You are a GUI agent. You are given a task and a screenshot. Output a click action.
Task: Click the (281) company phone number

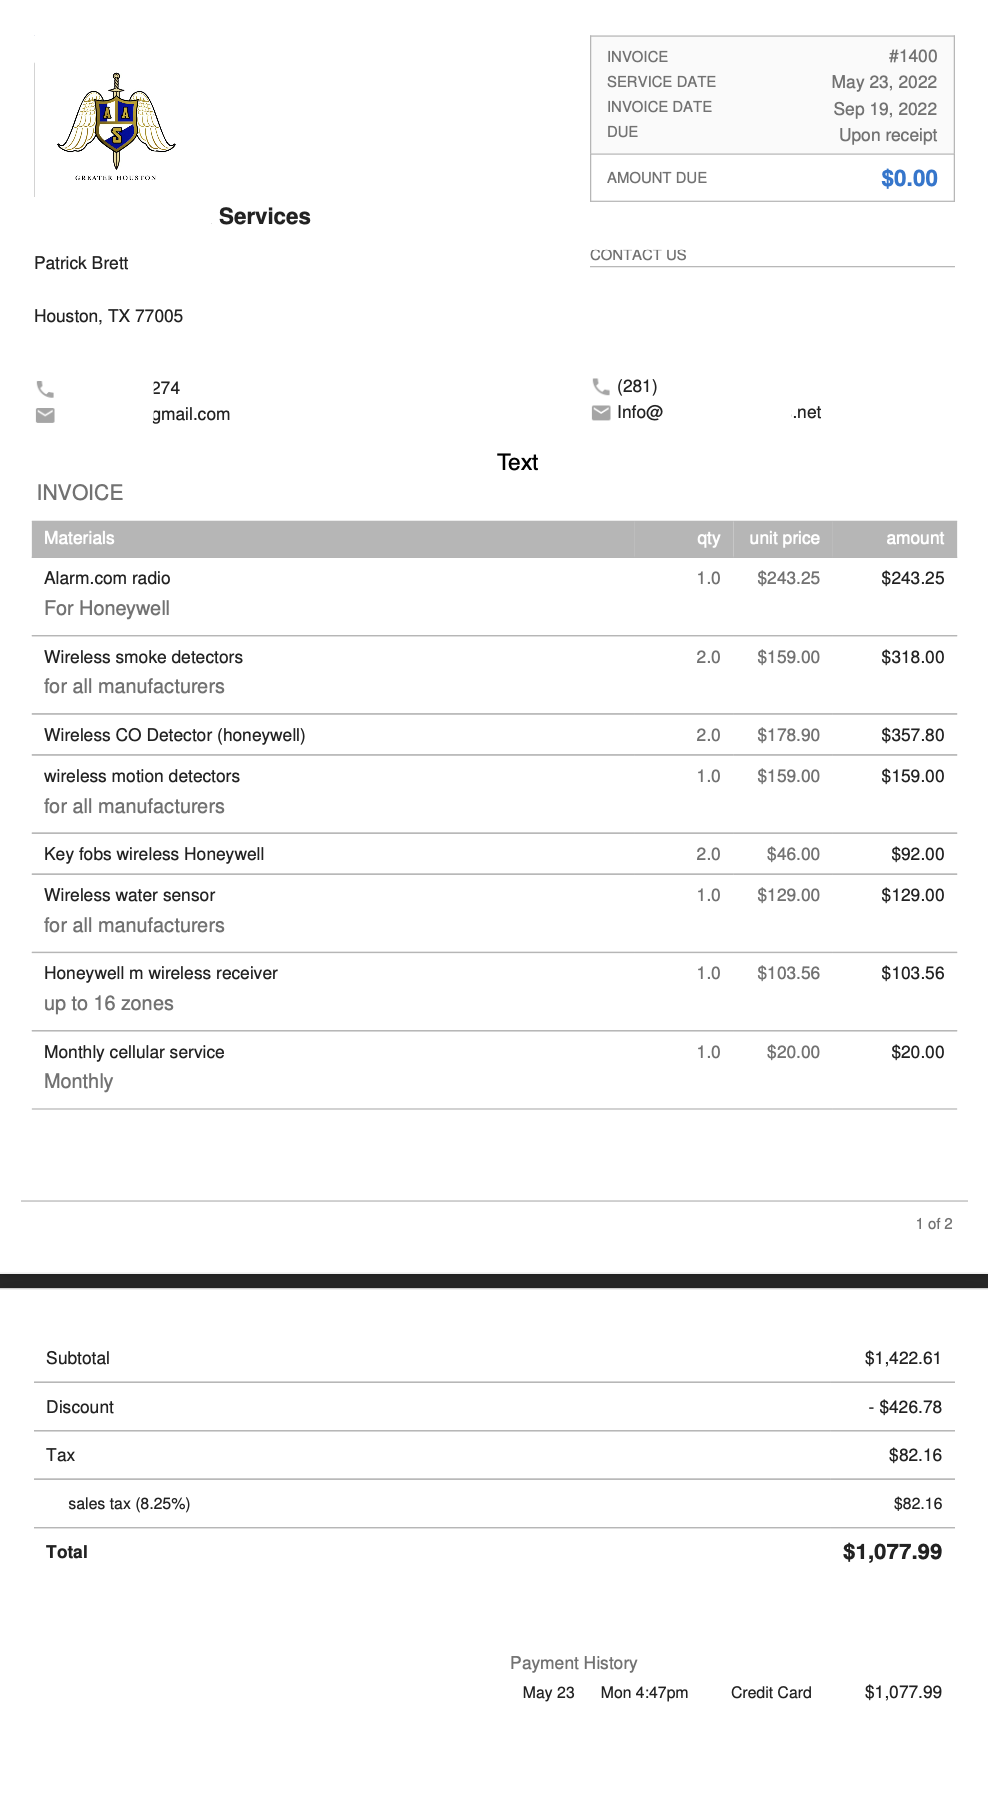coord(637,386)
